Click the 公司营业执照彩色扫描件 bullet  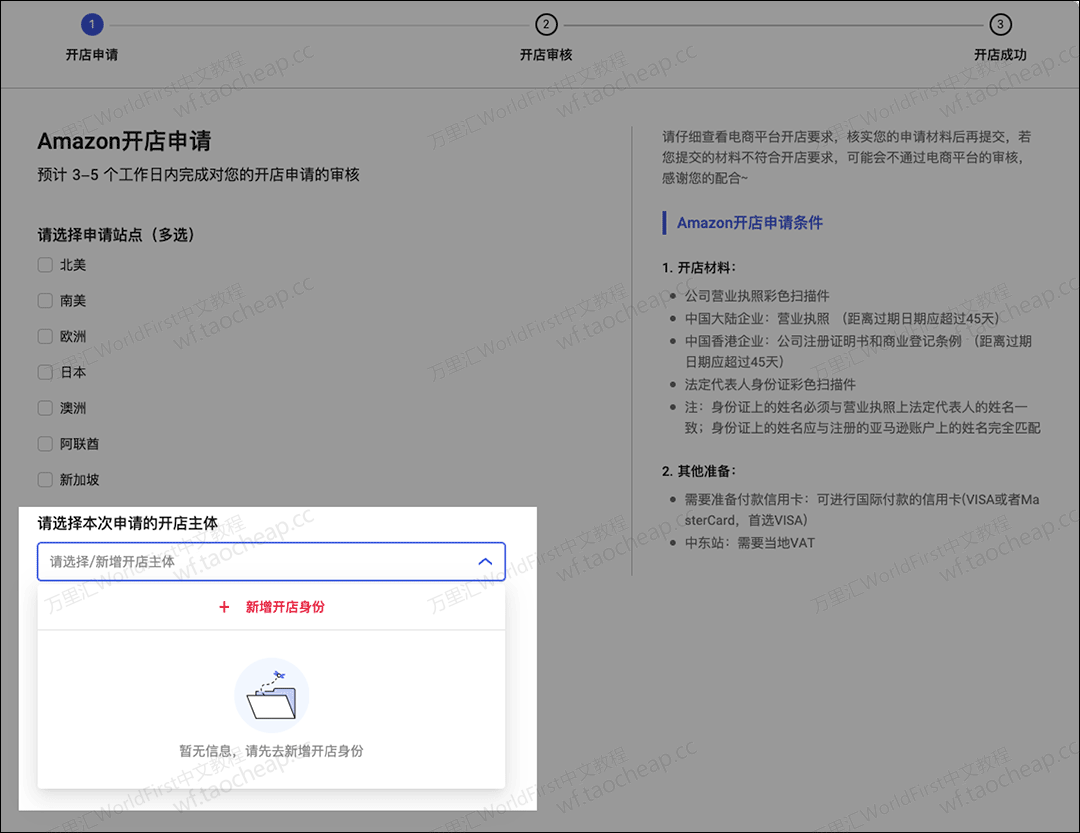tap(757, 296)
